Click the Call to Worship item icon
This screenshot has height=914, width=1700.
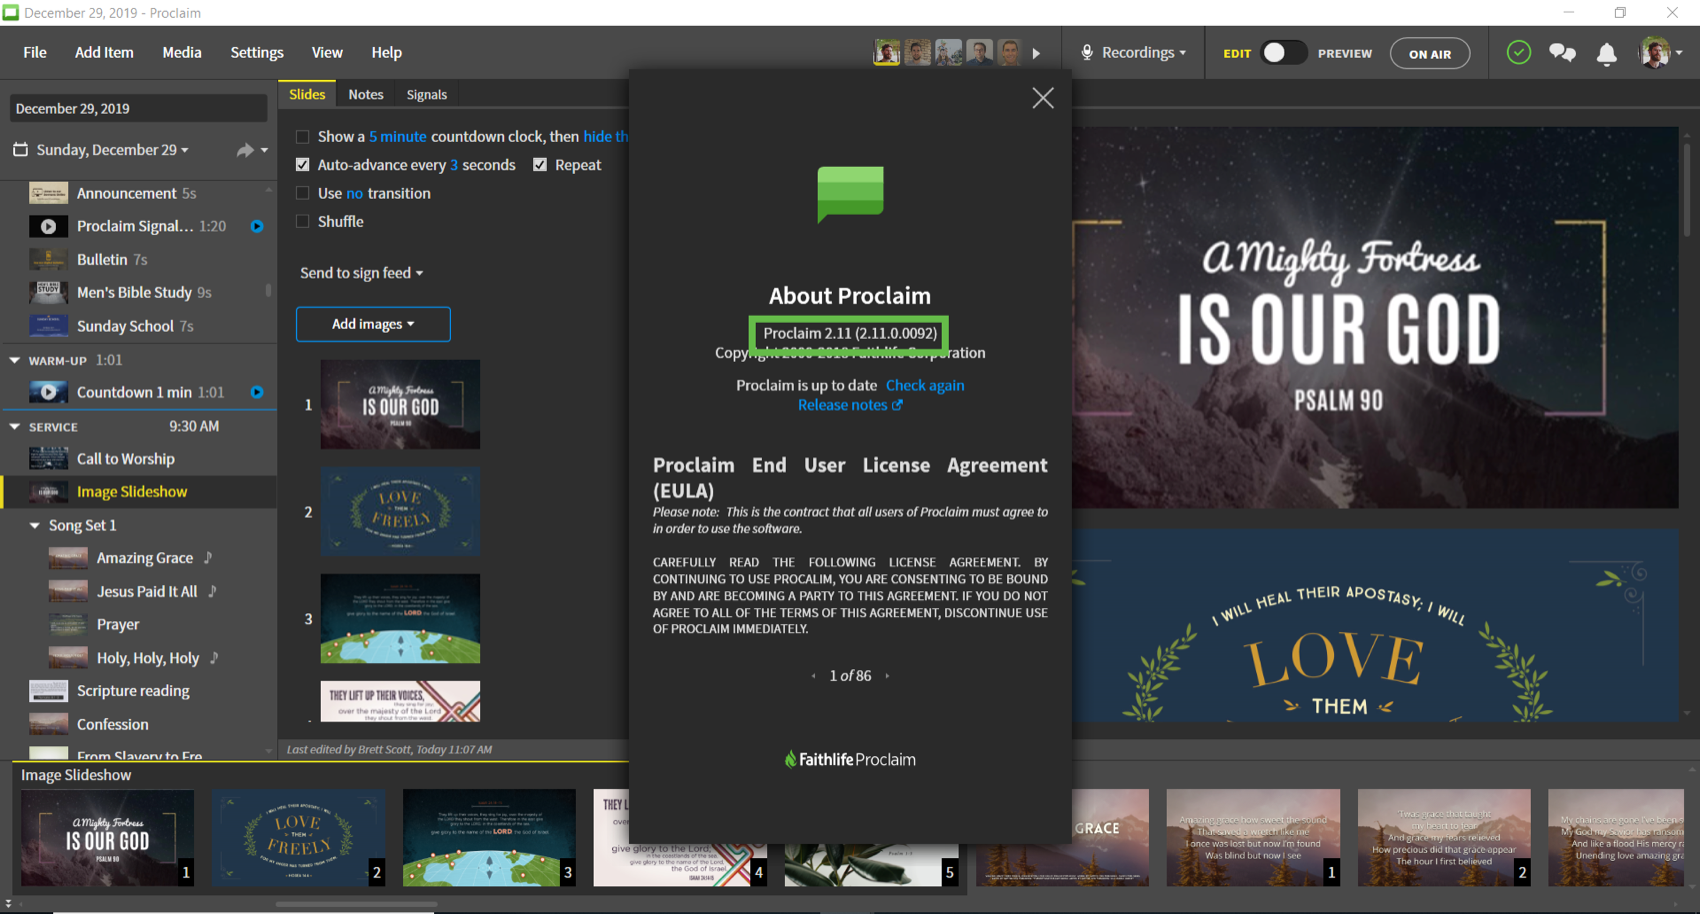(48, 459)
